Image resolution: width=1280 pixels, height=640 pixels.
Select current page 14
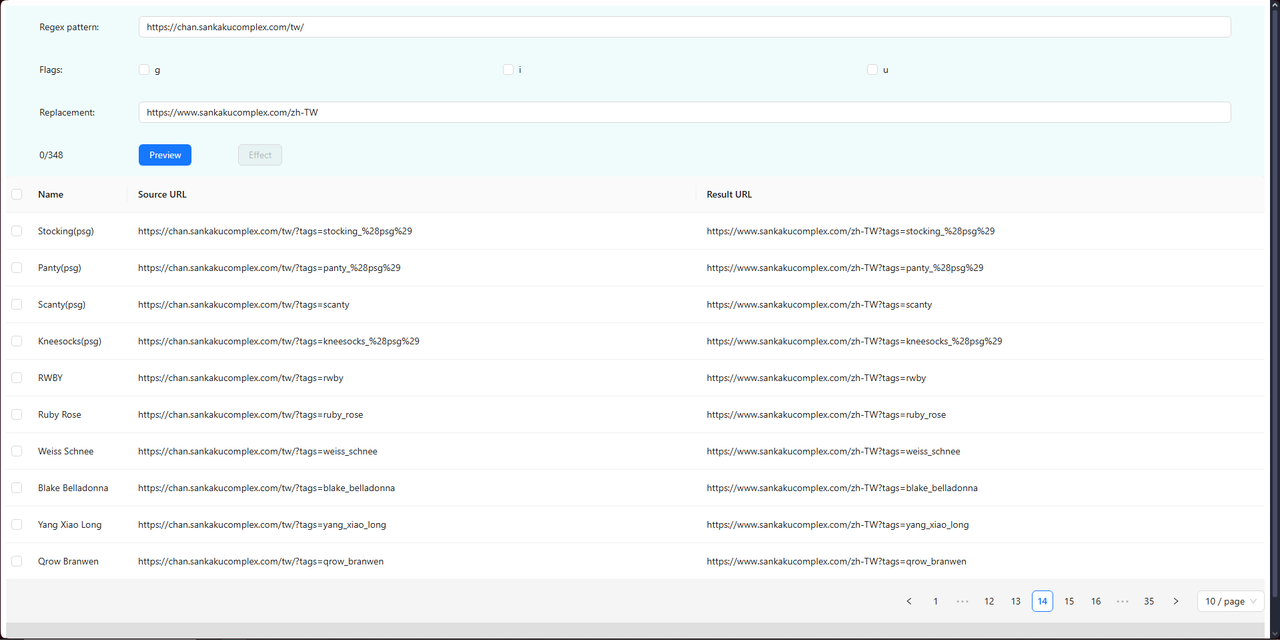(x=1042, y=601)
